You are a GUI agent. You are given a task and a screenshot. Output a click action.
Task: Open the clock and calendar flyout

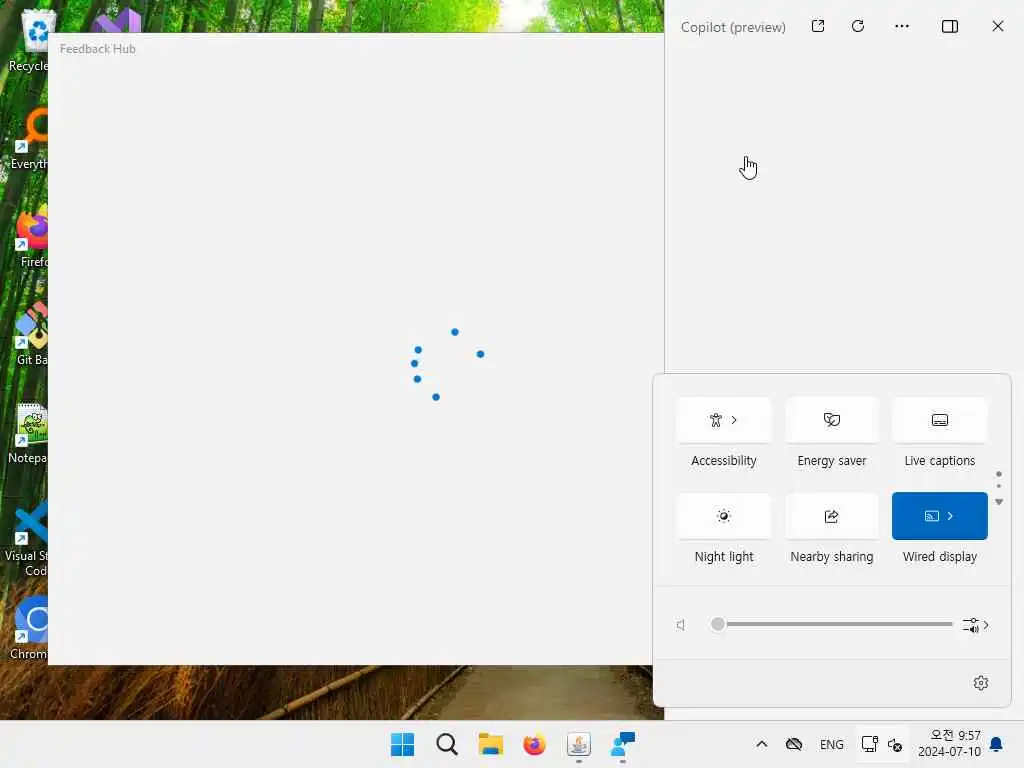pos(949,744)
